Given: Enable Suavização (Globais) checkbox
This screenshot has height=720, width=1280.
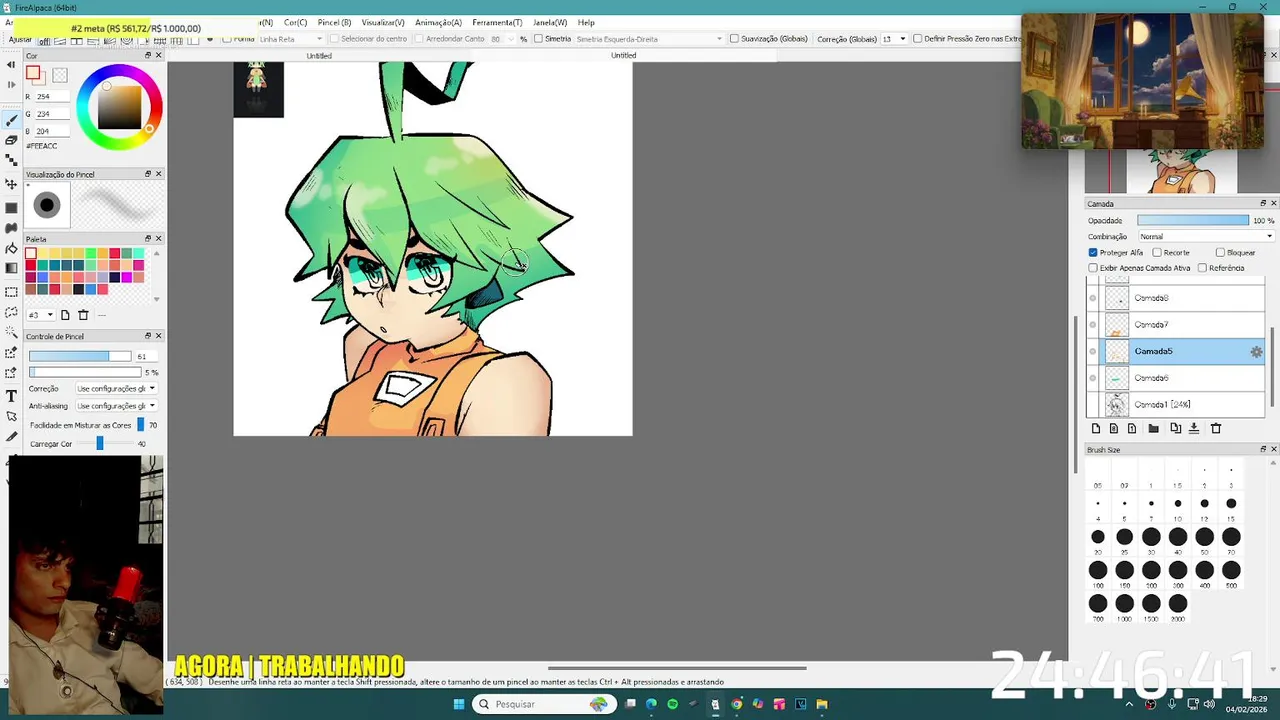Looking at the screenshot, I should 734,39.
